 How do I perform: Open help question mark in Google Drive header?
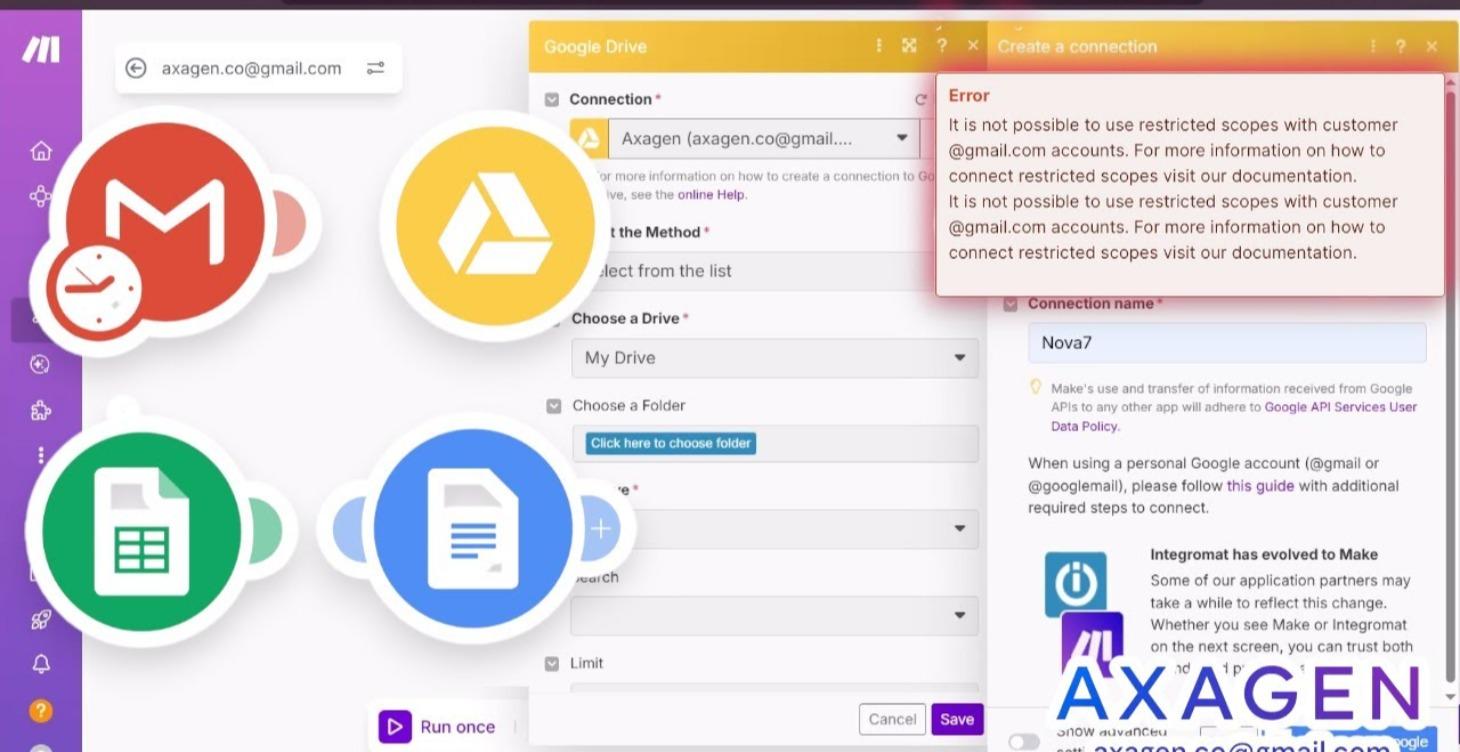pyautogui.click(x=941, y=46)
